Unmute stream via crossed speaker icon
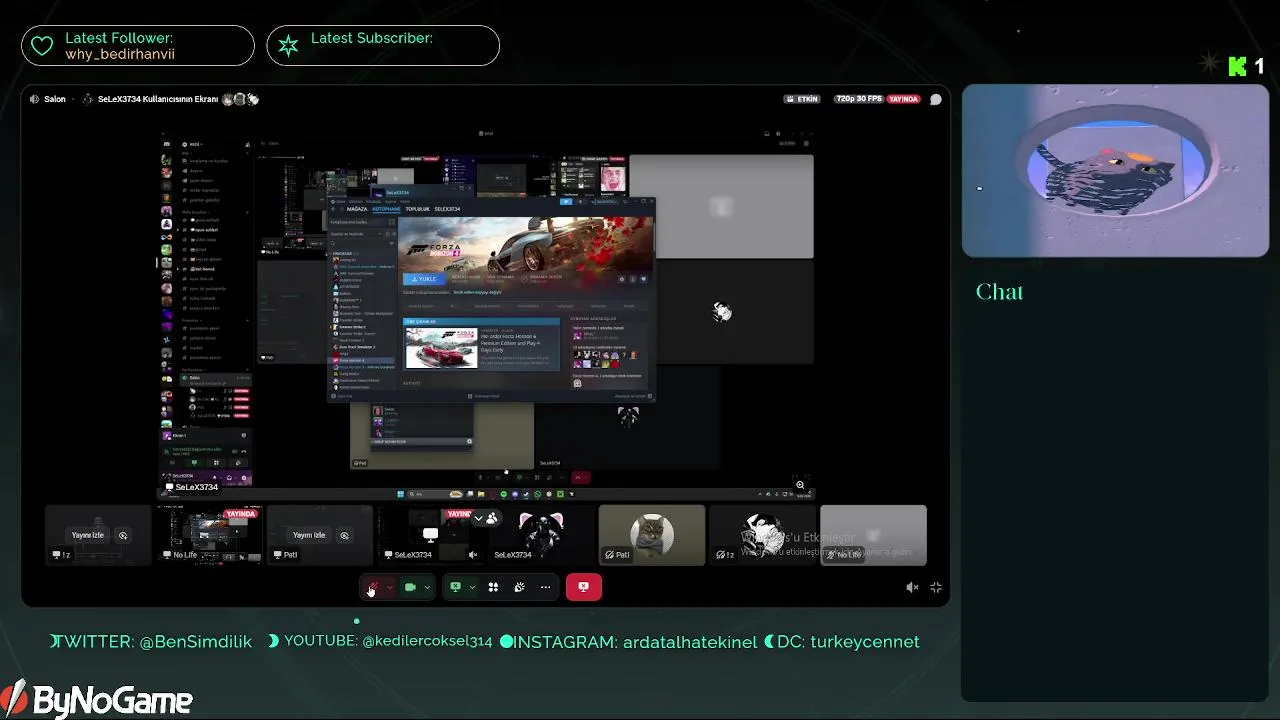 tap(912, 588)
